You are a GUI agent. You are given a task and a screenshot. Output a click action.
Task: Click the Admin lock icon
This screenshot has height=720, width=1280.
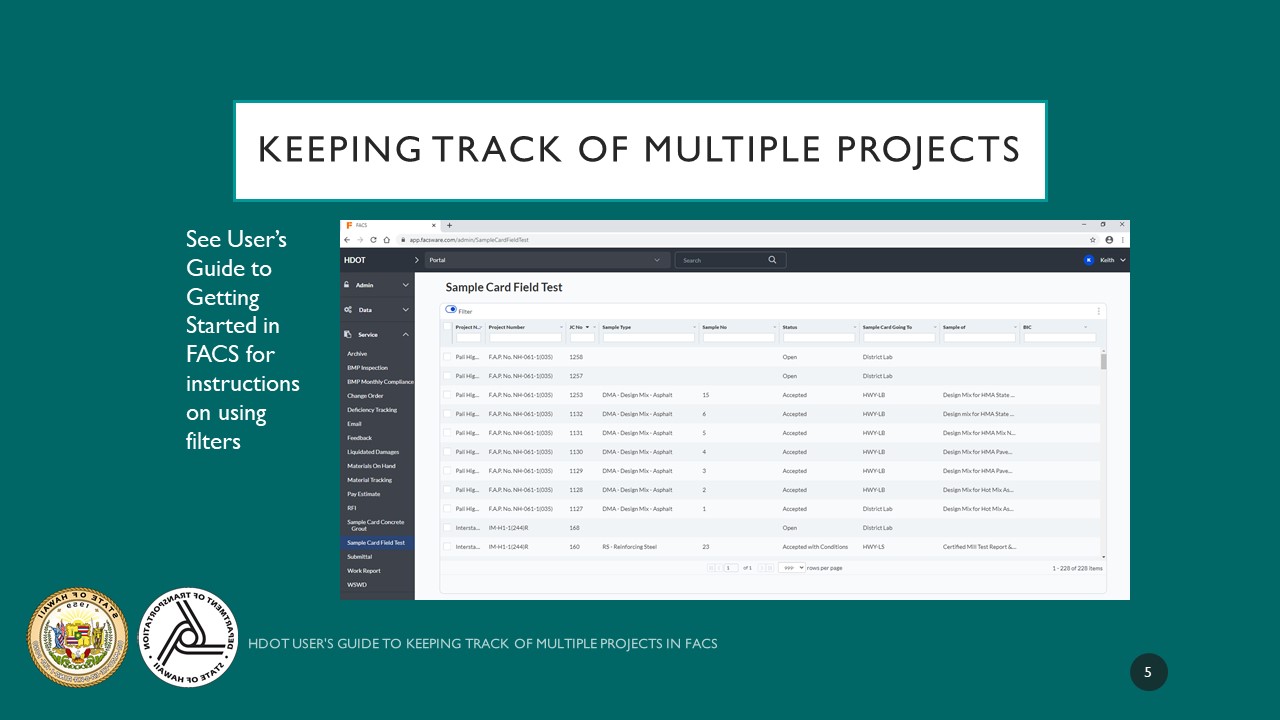point(347,285)
